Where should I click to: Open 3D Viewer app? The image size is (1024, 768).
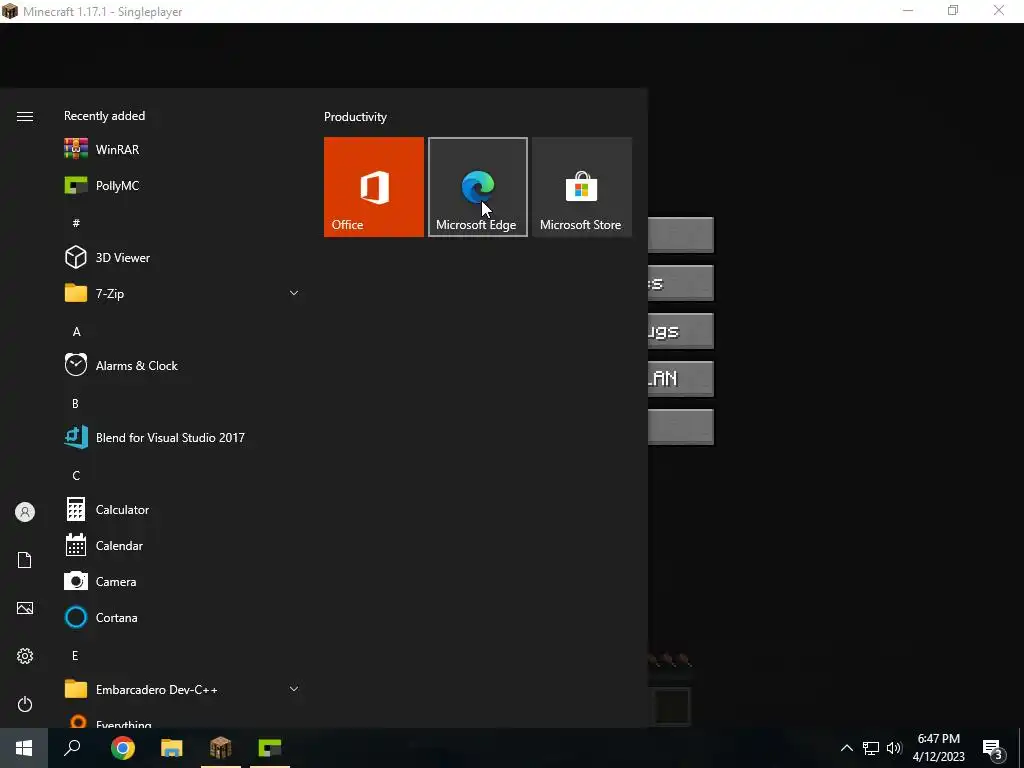pos(183,257)
